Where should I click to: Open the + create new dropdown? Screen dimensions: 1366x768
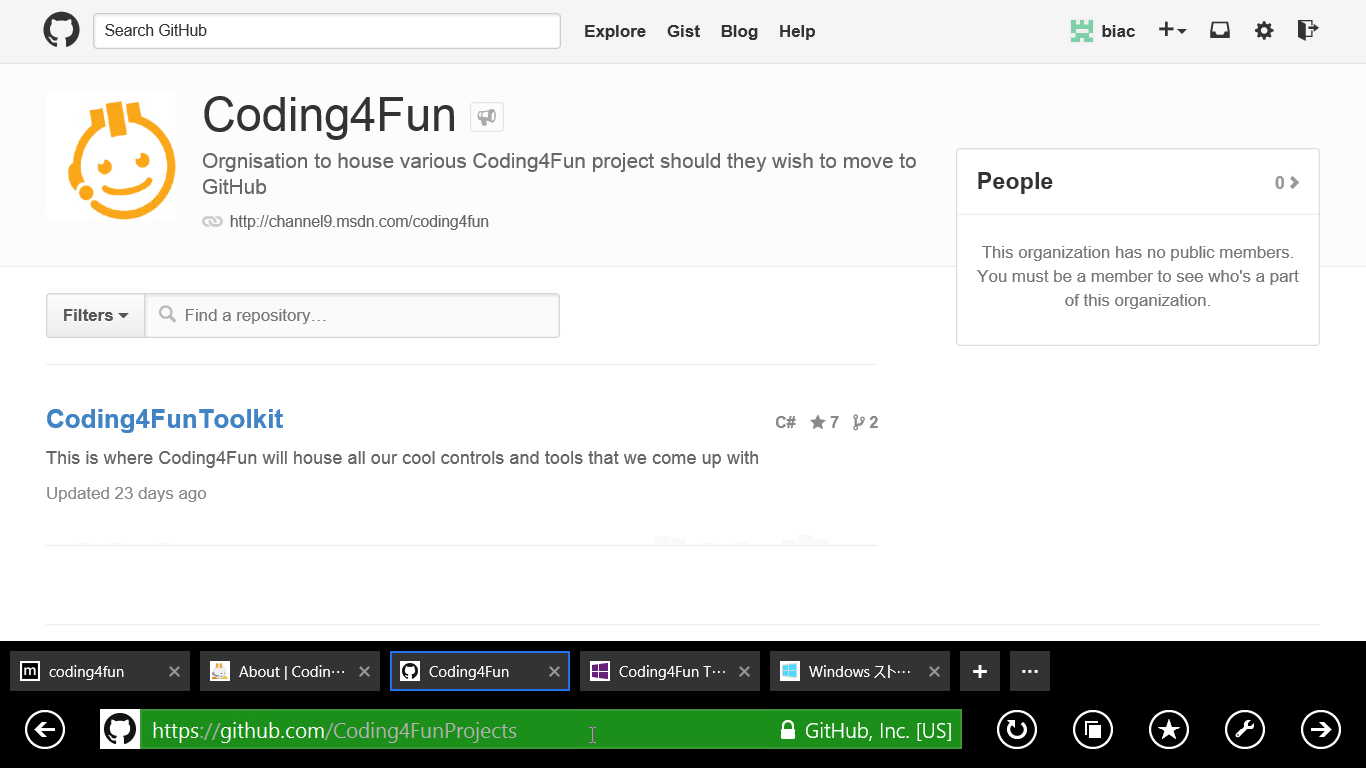(x=1171, y=30)
